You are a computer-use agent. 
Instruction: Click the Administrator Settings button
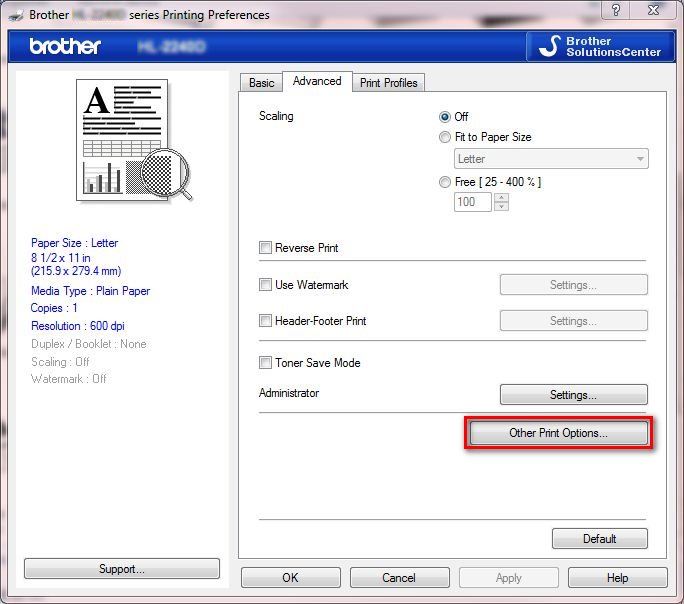coord(573,395)
